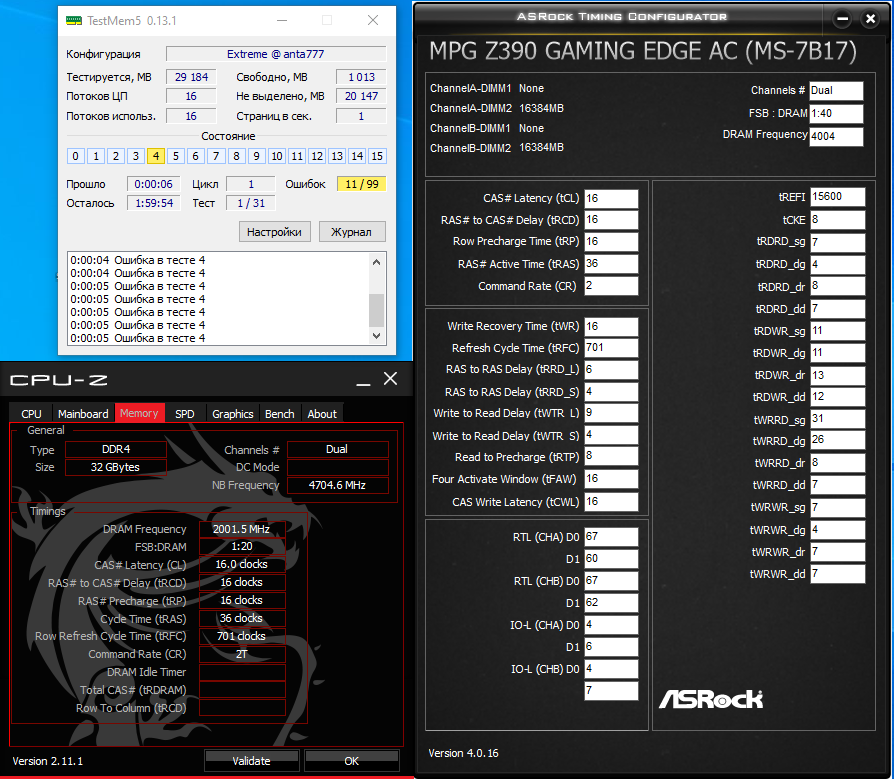Click the Read to Precharge (tRTP) field
The image size is (894, 779).
point(611,457)
